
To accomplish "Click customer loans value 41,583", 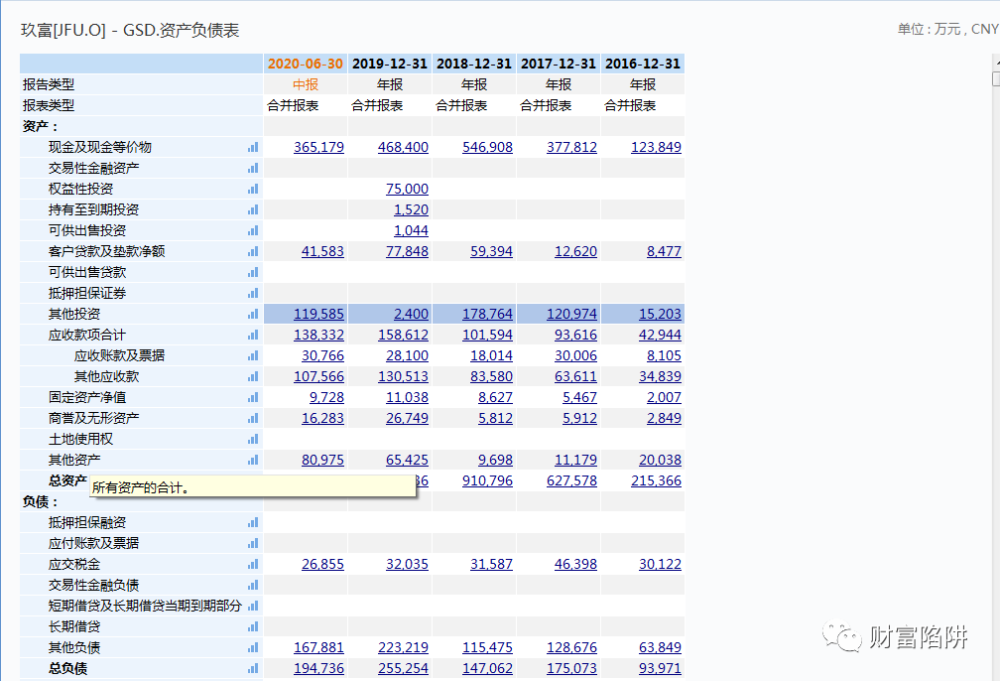I will pyautogui.click(x=323, y=252).
